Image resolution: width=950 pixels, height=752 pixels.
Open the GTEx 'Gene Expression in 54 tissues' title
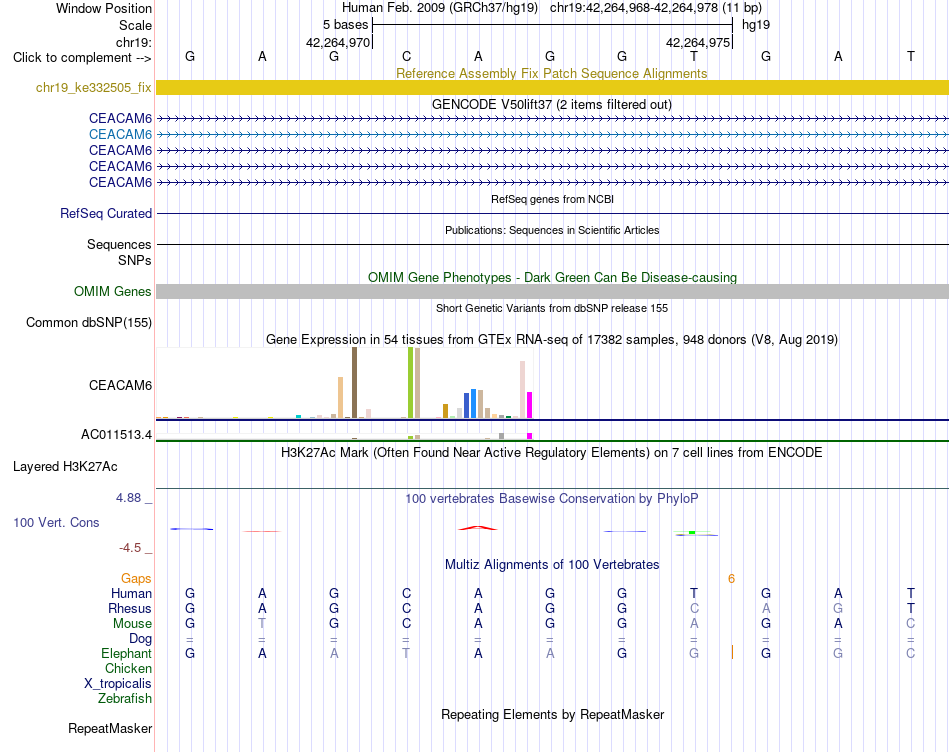pos(552,339)
